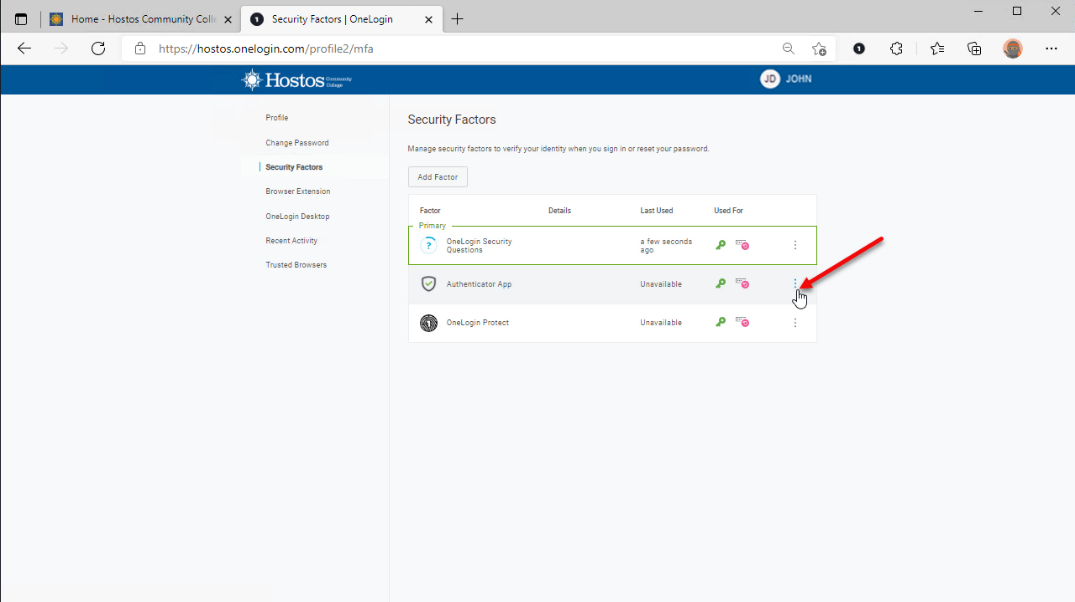Open Profile in the sidebar

[277, 118]
